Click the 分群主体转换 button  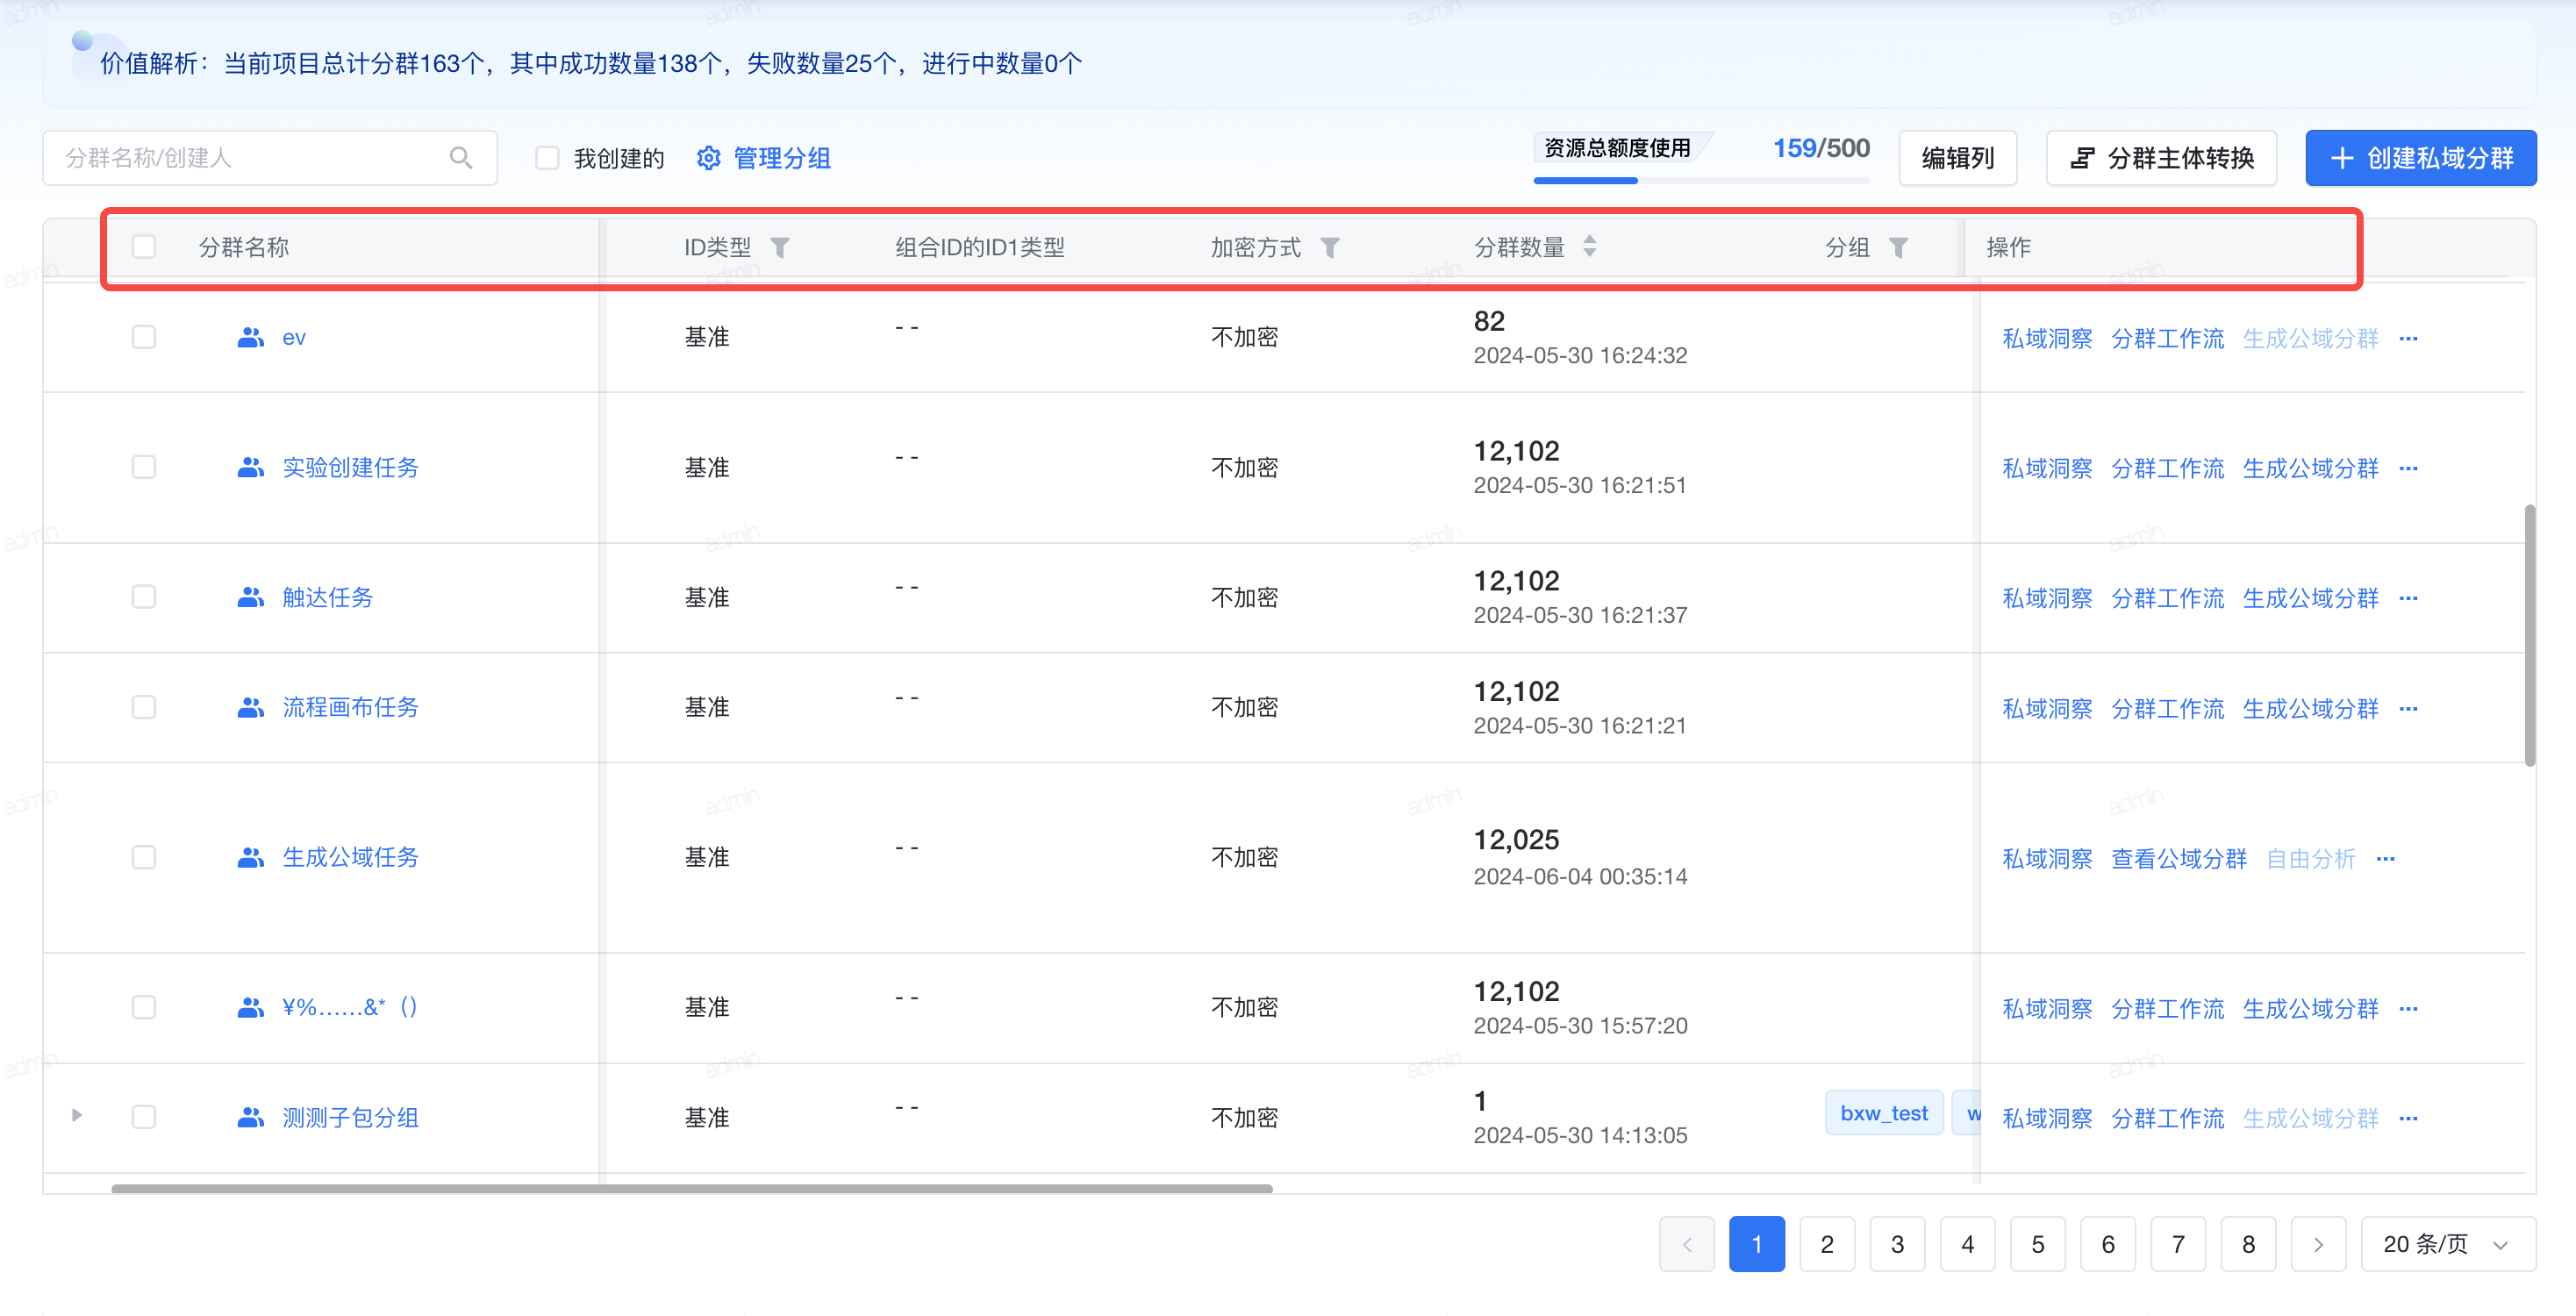[x=2161, y=158]
